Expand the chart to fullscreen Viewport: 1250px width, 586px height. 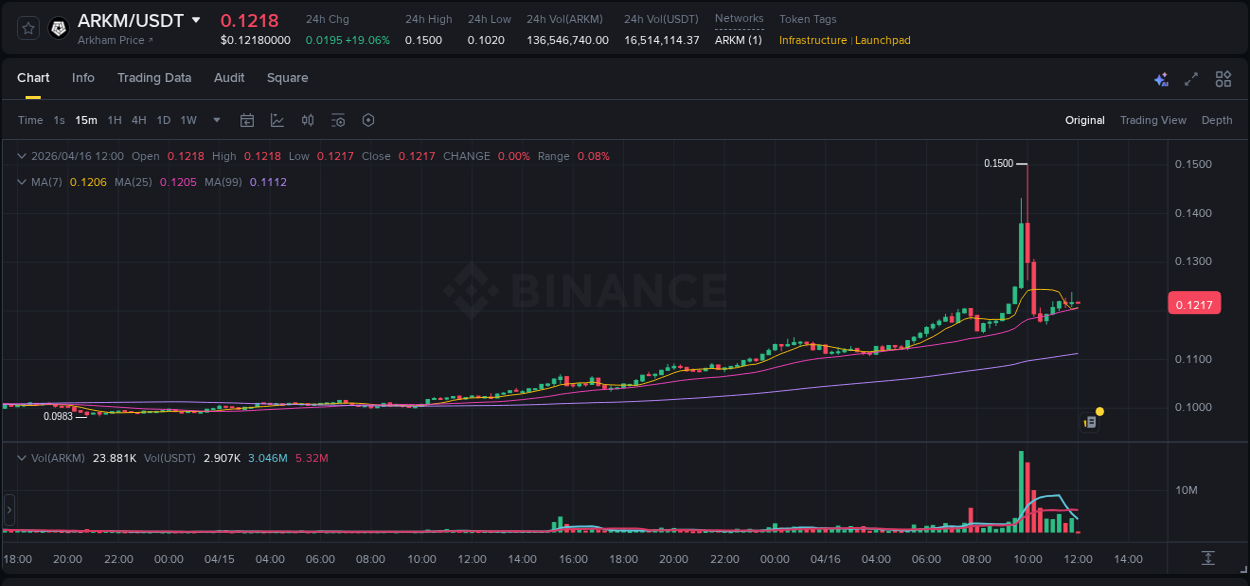1191,78
